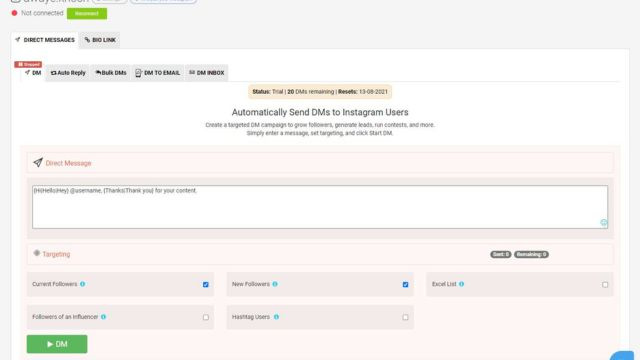The height and width of the screenshot is (360, 640).
Task: Click the Sent count badge
Action: [x=500, y=254]
